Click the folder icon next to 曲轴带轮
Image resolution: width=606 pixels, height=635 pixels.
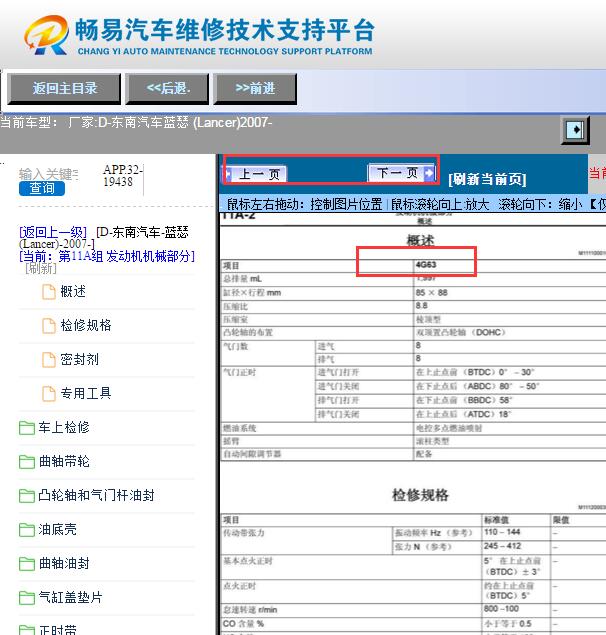coord(27,462)
